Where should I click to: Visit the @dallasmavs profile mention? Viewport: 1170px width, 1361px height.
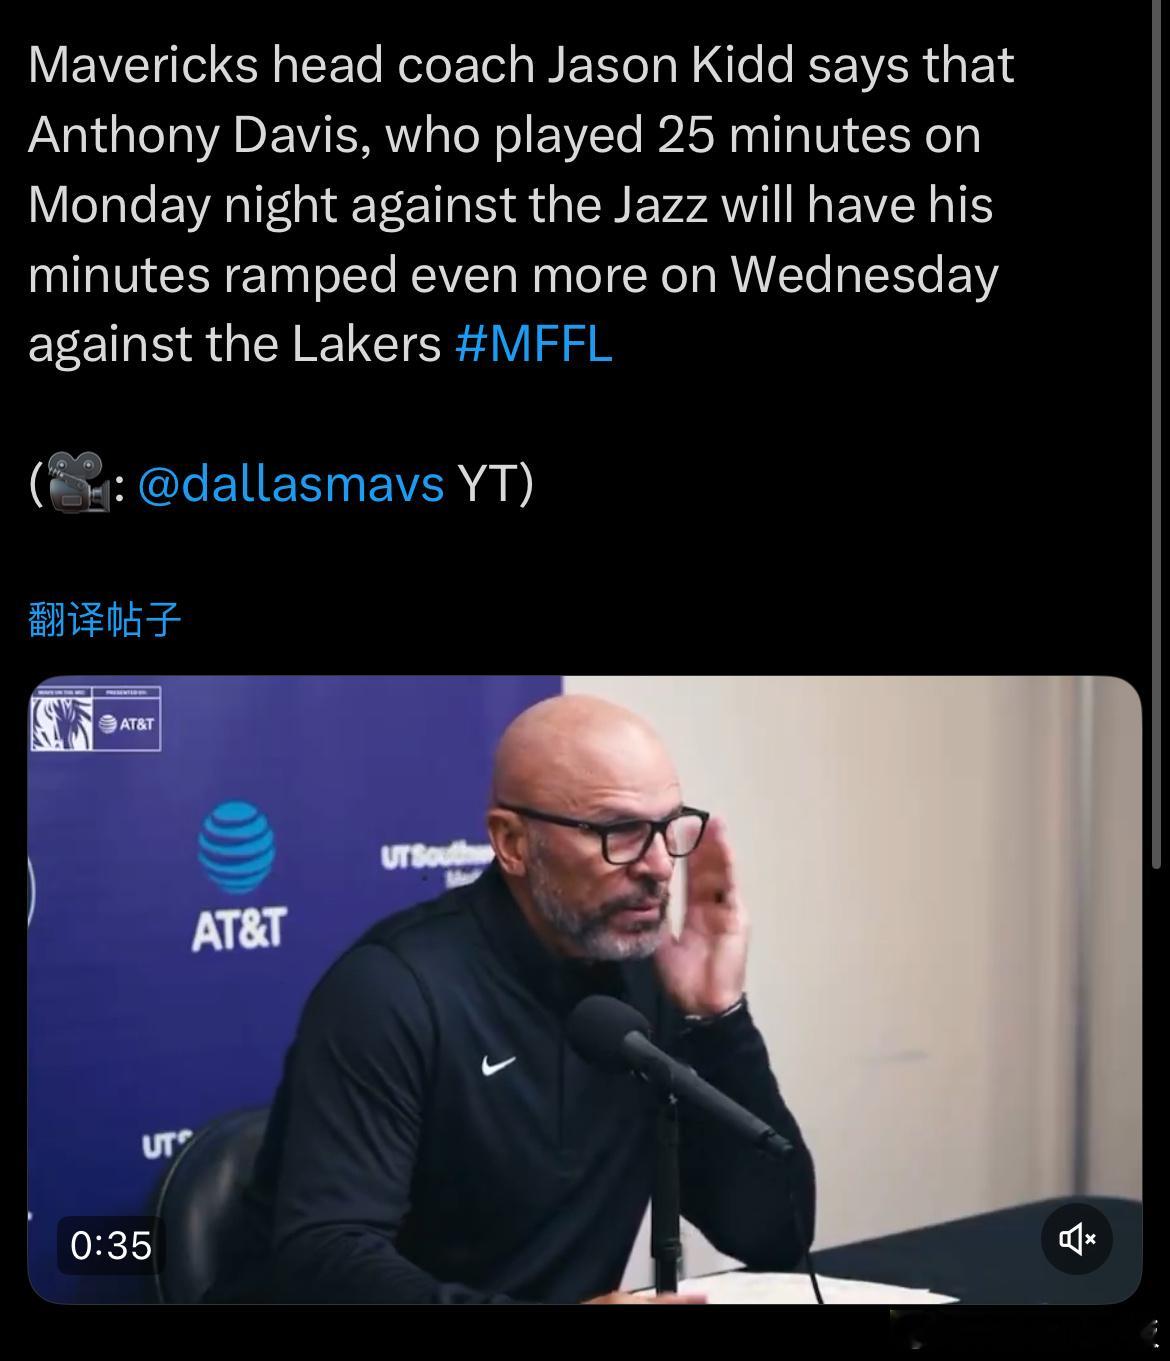(x=290, y=485)
